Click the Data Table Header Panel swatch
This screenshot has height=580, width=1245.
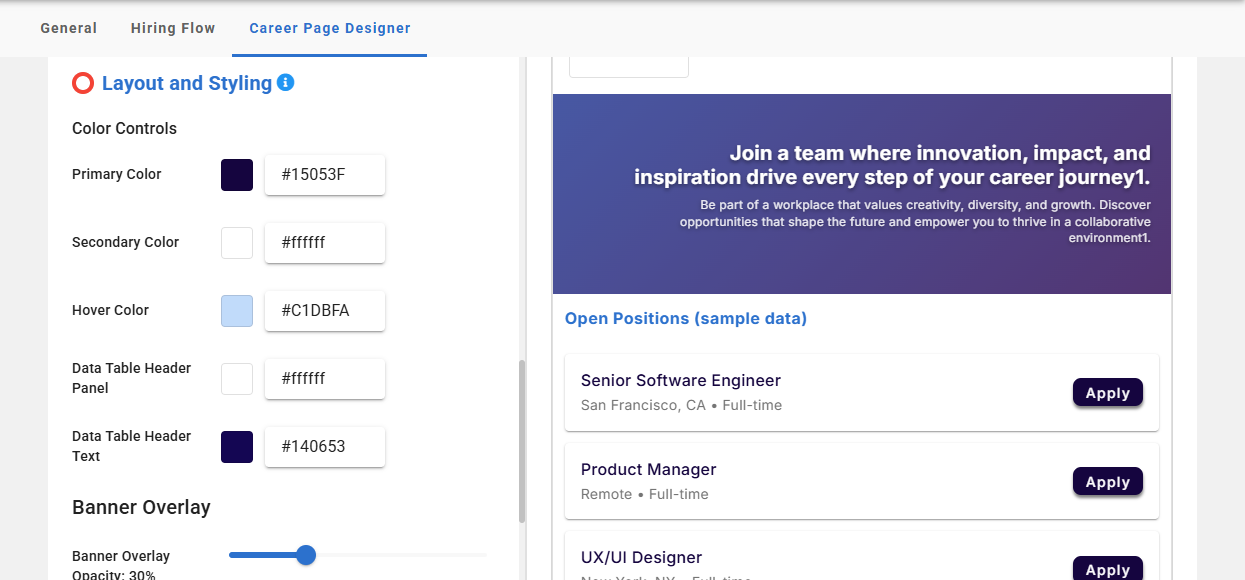click(x=237, y=379)
